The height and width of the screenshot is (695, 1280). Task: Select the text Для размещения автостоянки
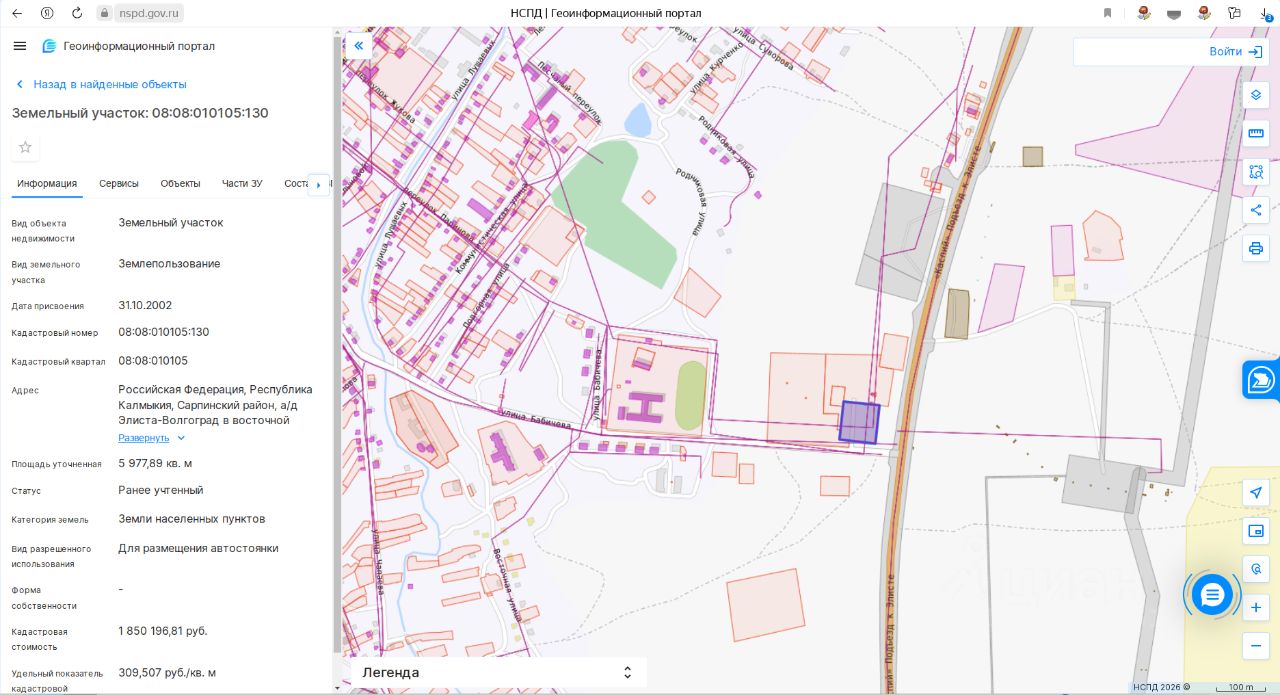[198, 548]
